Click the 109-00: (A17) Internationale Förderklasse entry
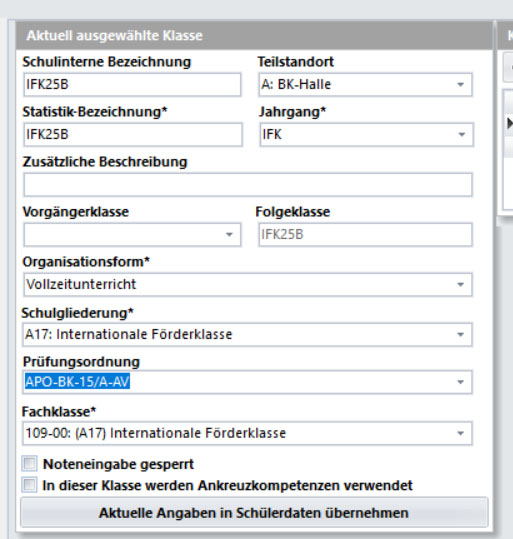Image resolution: width=513 pixels, height=539 pixels. pos(155,433)
